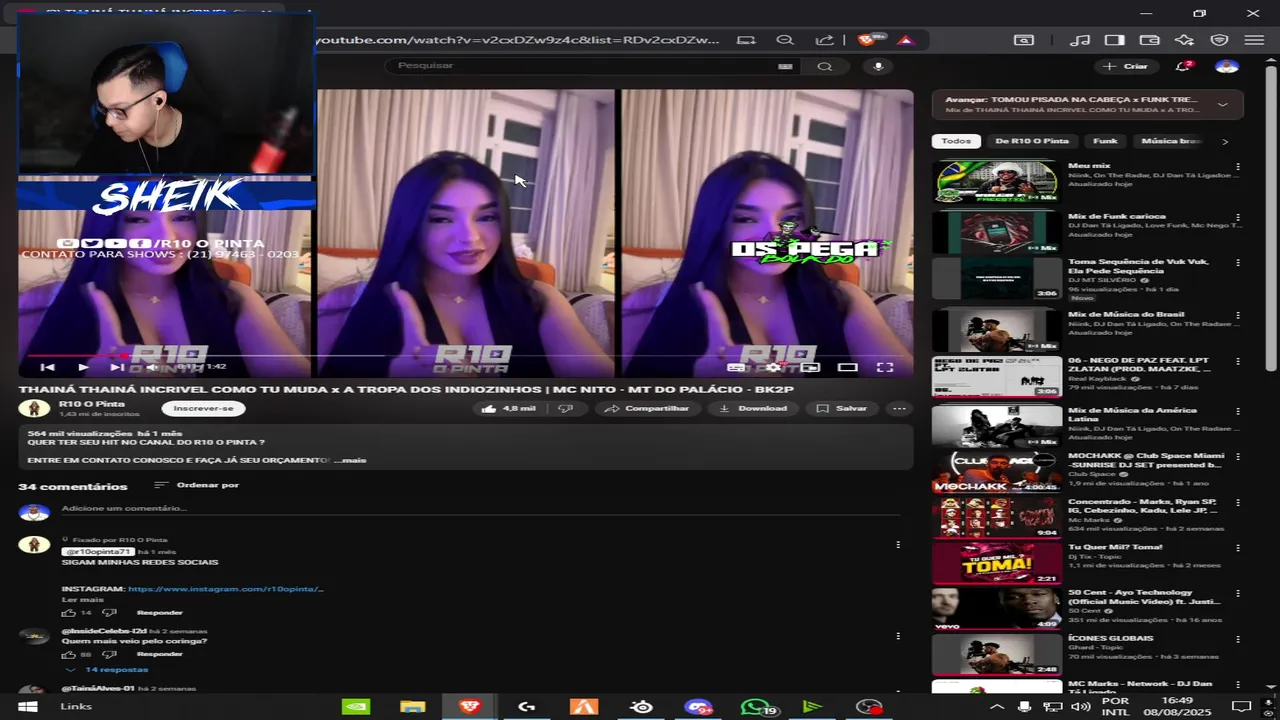Open options menu for the pinned comment
Screen dimensions: 1280x720
point(898,545)
